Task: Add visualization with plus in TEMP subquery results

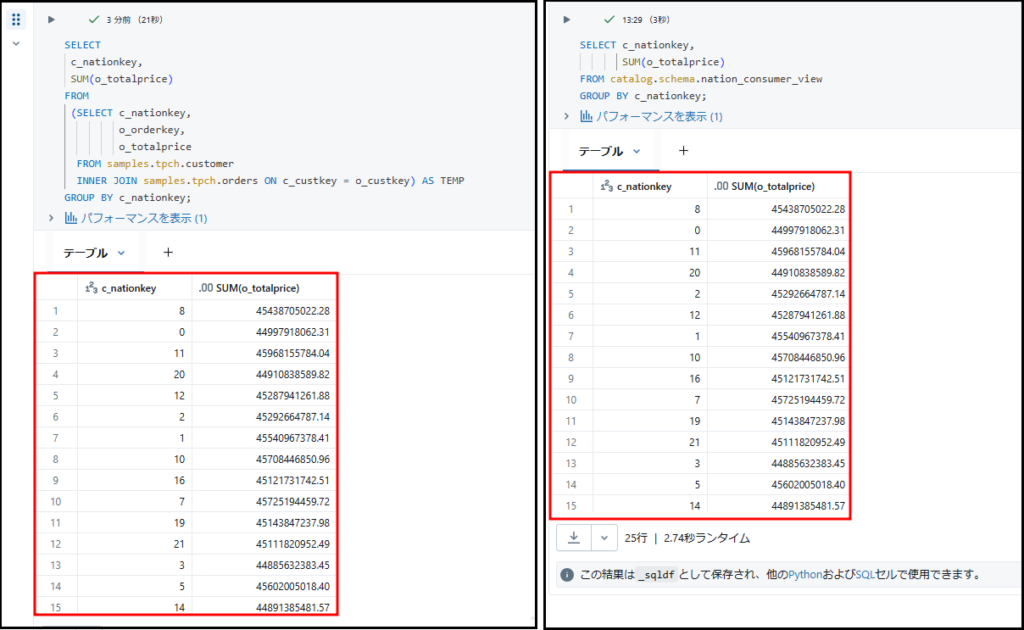Action: coord(168,253)
